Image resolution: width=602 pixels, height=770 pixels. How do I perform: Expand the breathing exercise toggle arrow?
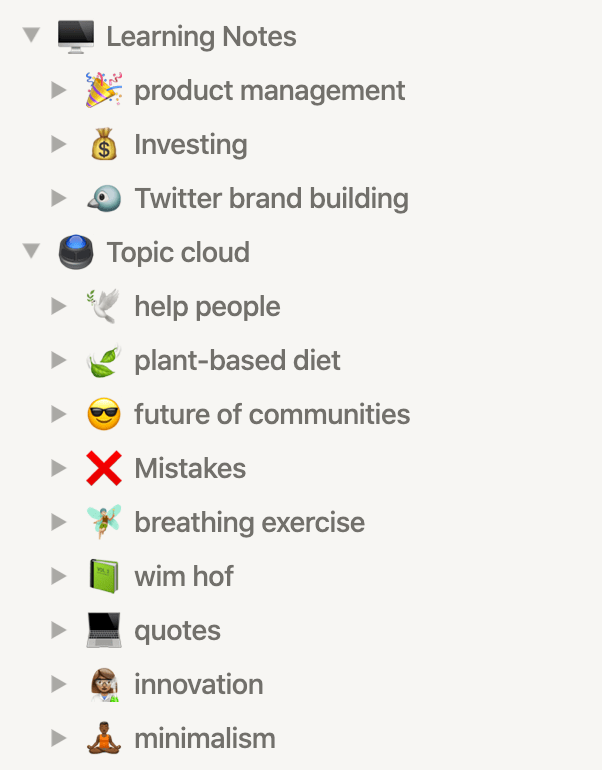point(59,523)
